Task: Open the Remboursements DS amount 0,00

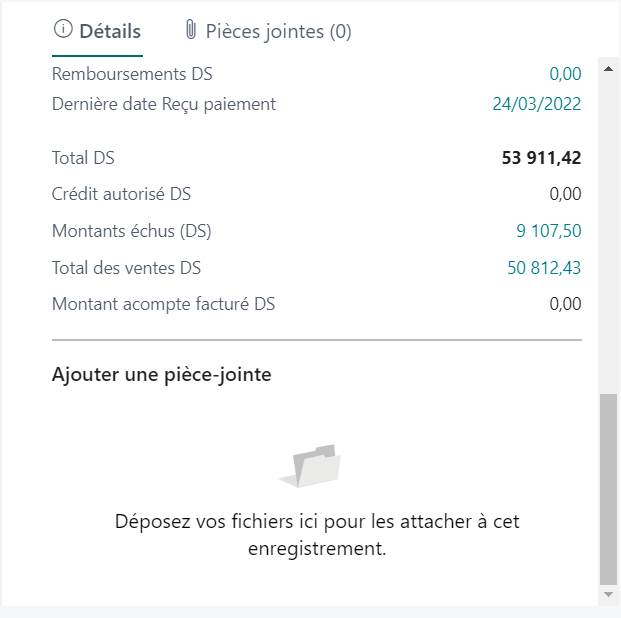Action: point(565,74)
